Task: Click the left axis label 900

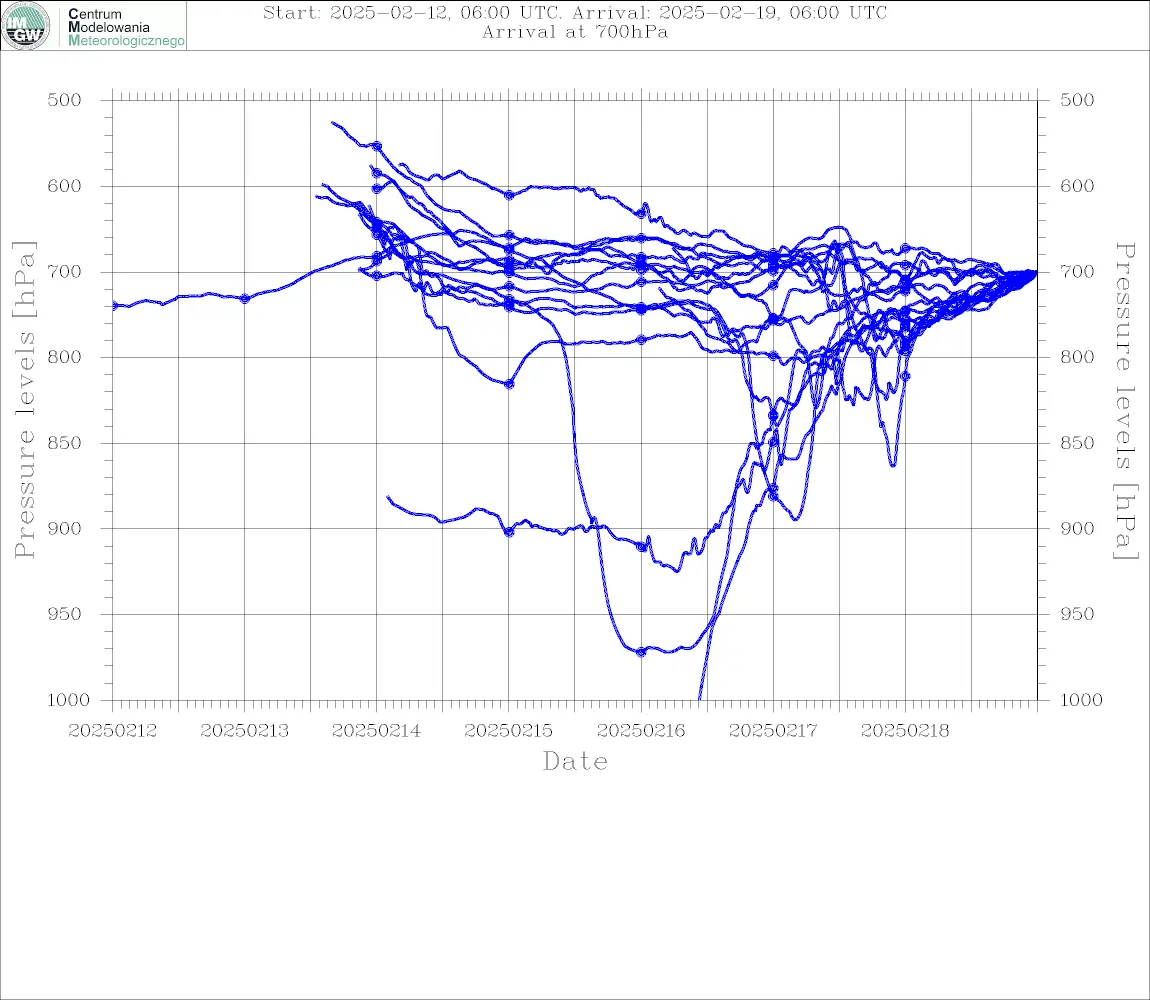Action: [x=65, y=528]
